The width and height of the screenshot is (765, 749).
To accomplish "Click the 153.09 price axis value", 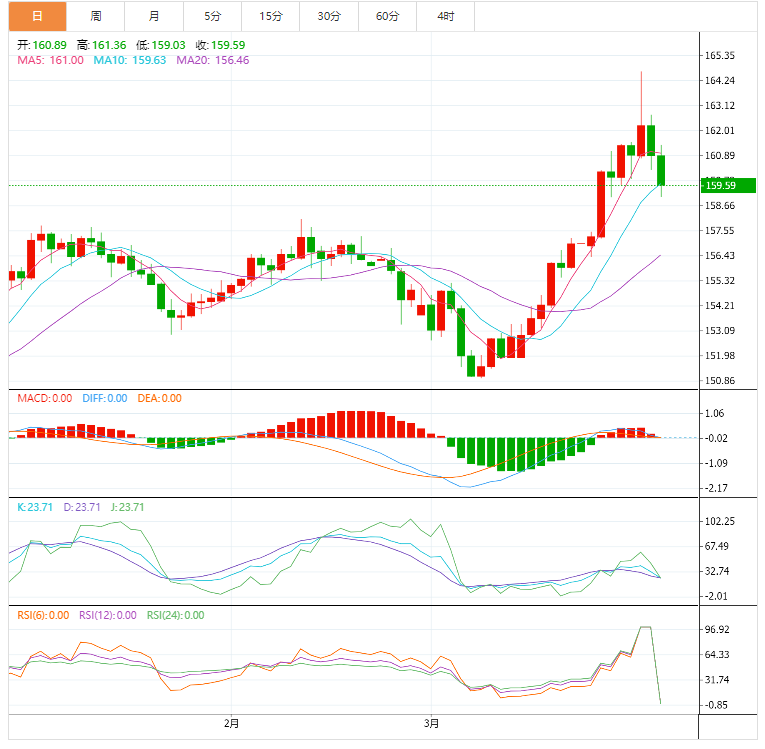I will [720, 331].
